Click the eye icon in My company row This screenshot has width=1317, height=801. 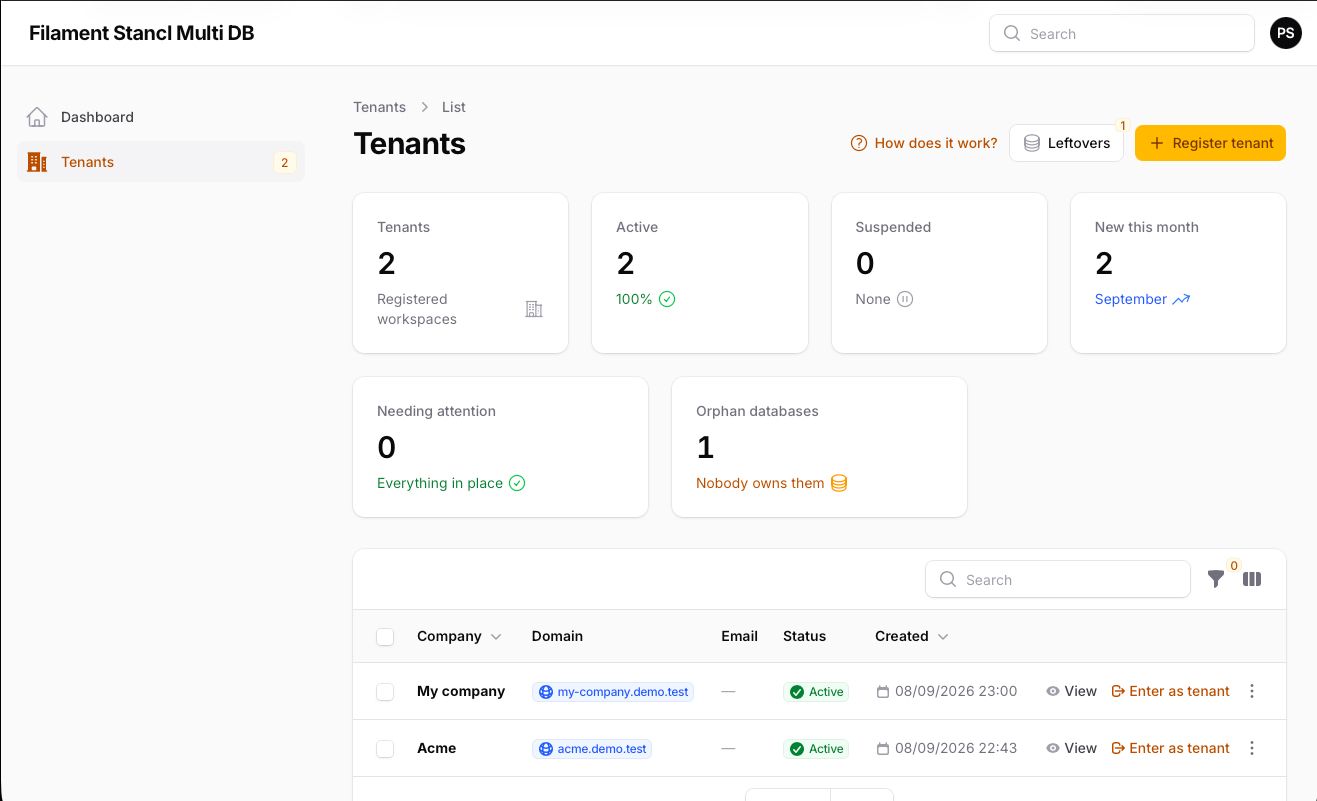(1053, 691)
